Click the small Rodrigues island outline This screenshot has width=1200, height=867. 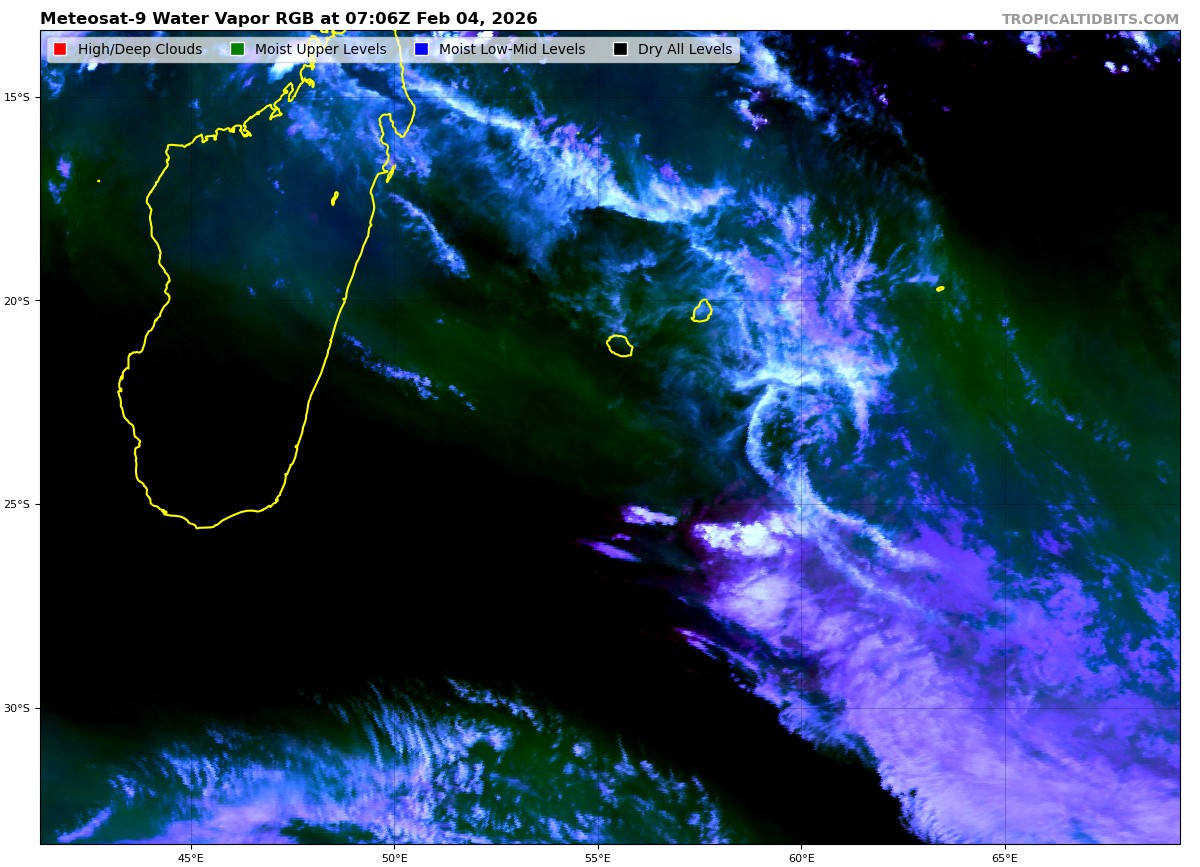(x=940, y=289)
